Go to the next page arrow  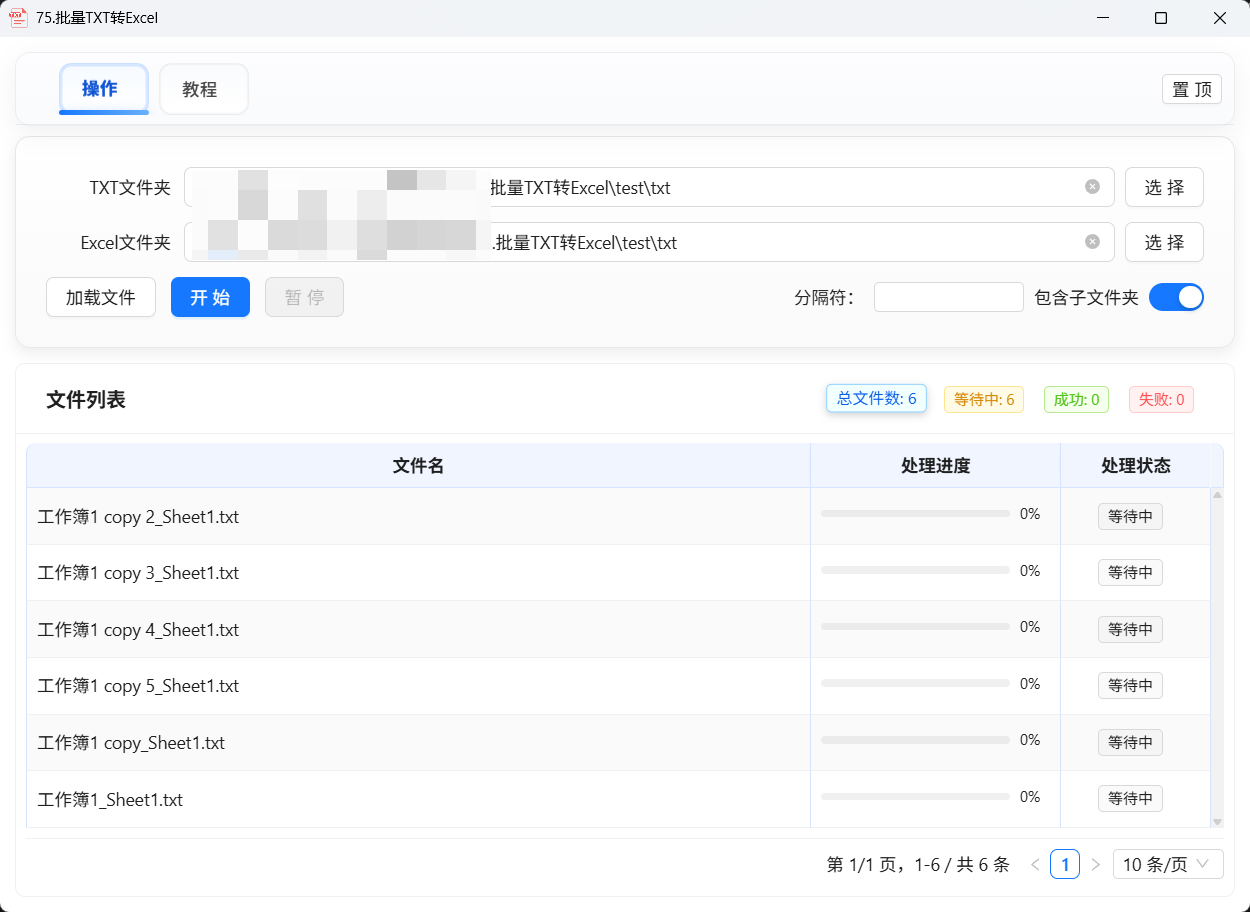(x=1095, y=864)
